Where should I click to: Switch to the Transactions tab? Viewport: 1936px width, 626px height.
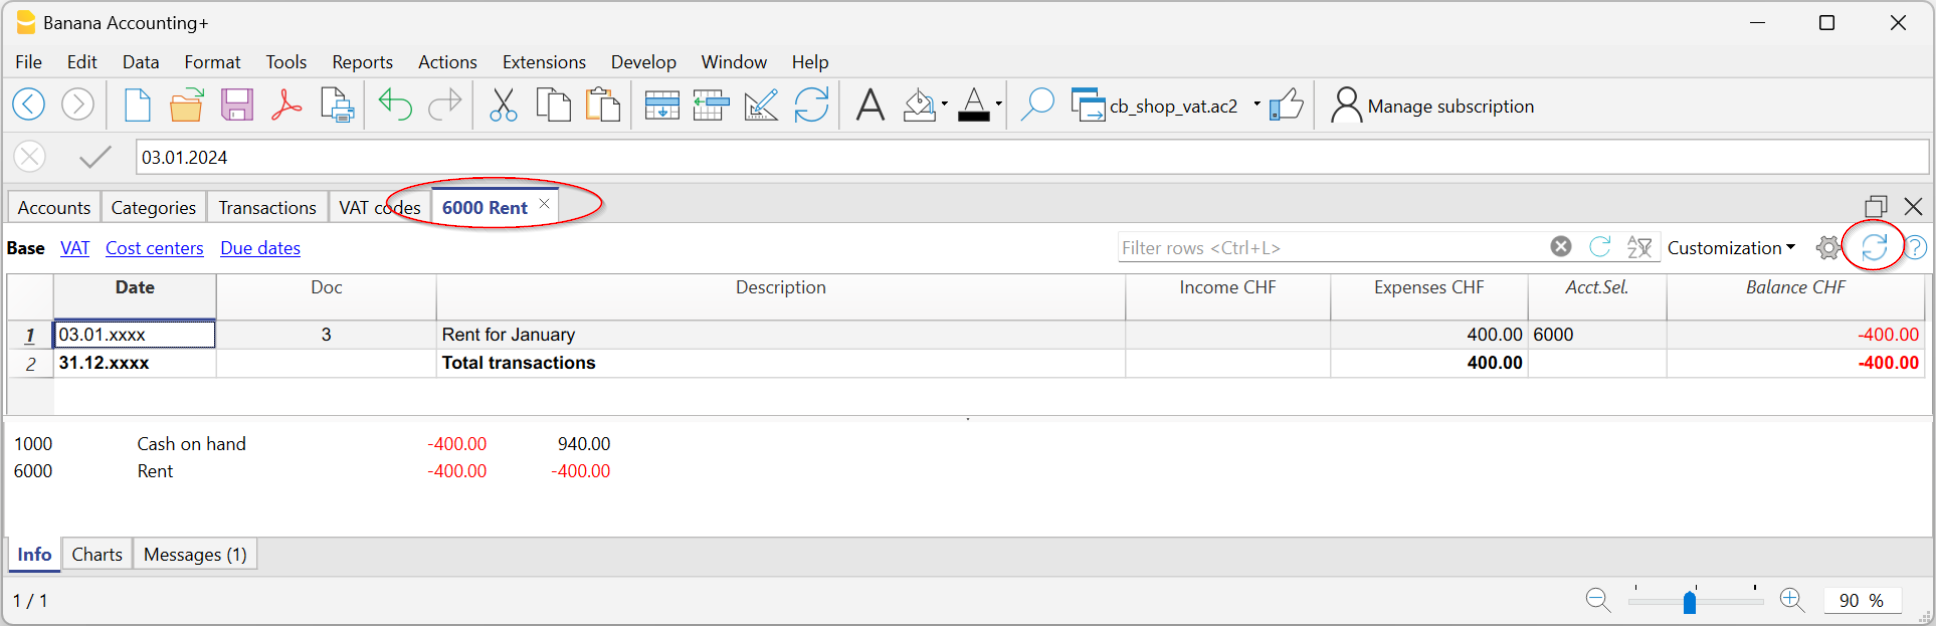pyautogui.click(x=267, y=208)
